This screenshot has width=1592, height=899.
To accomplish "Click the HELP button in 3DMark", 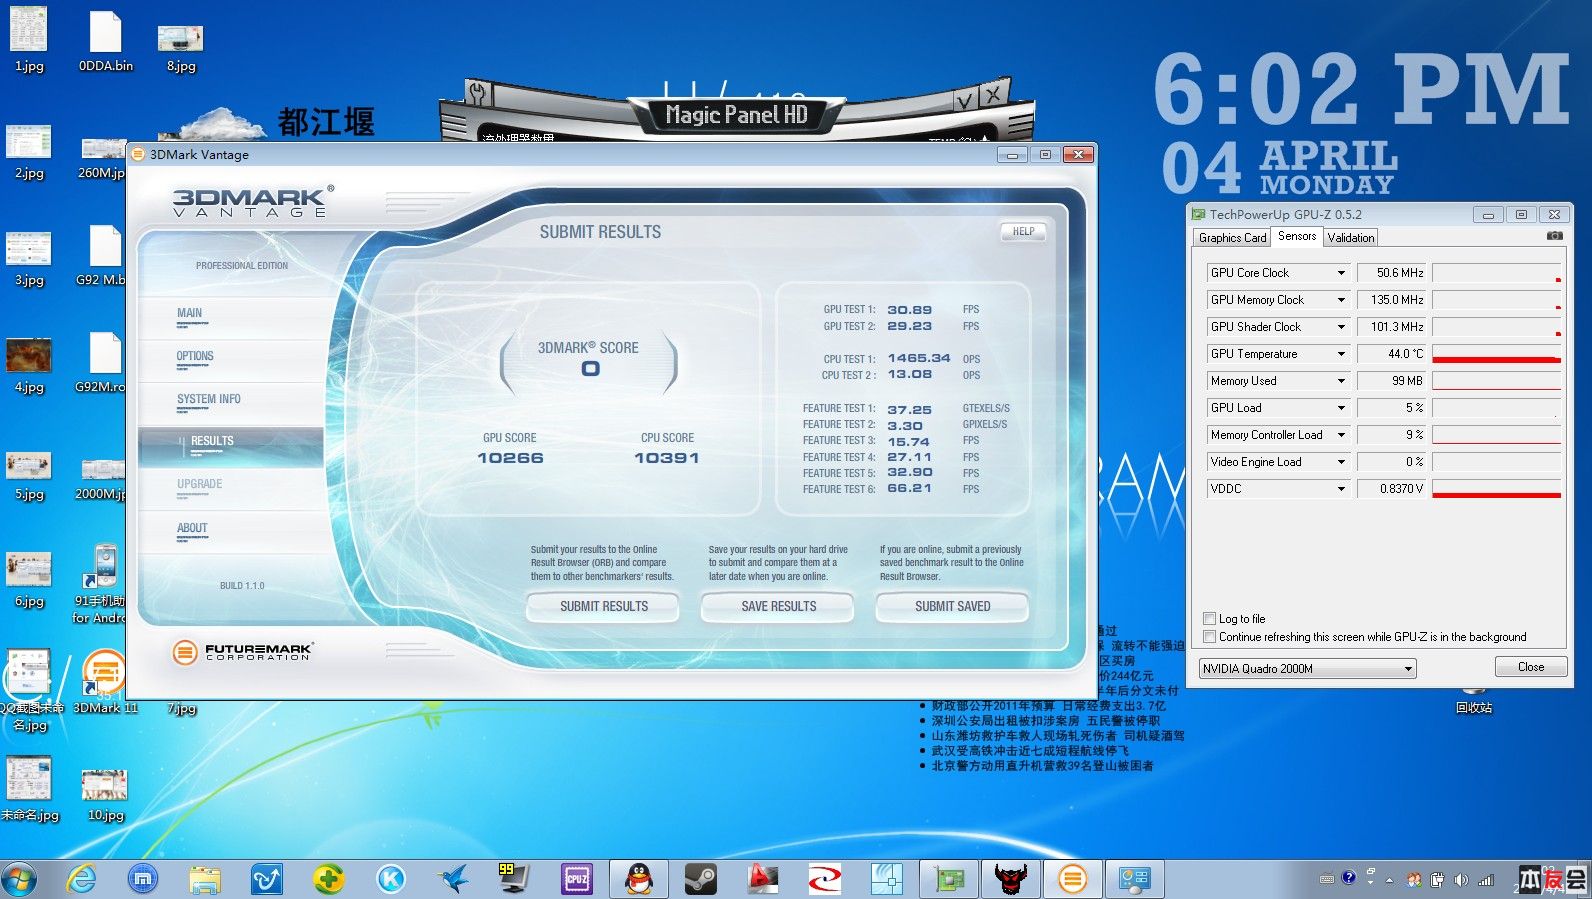I will 1023,232.
